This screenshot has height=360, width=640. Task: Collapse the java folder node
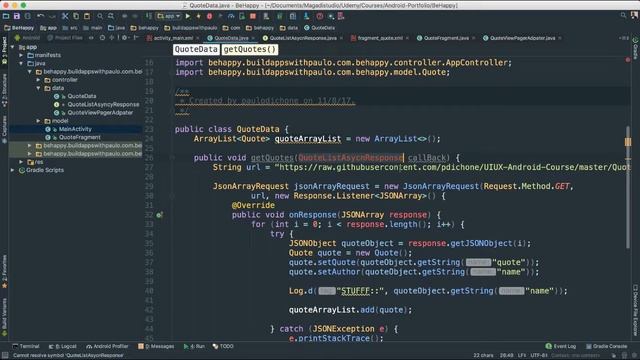[21, 63]
